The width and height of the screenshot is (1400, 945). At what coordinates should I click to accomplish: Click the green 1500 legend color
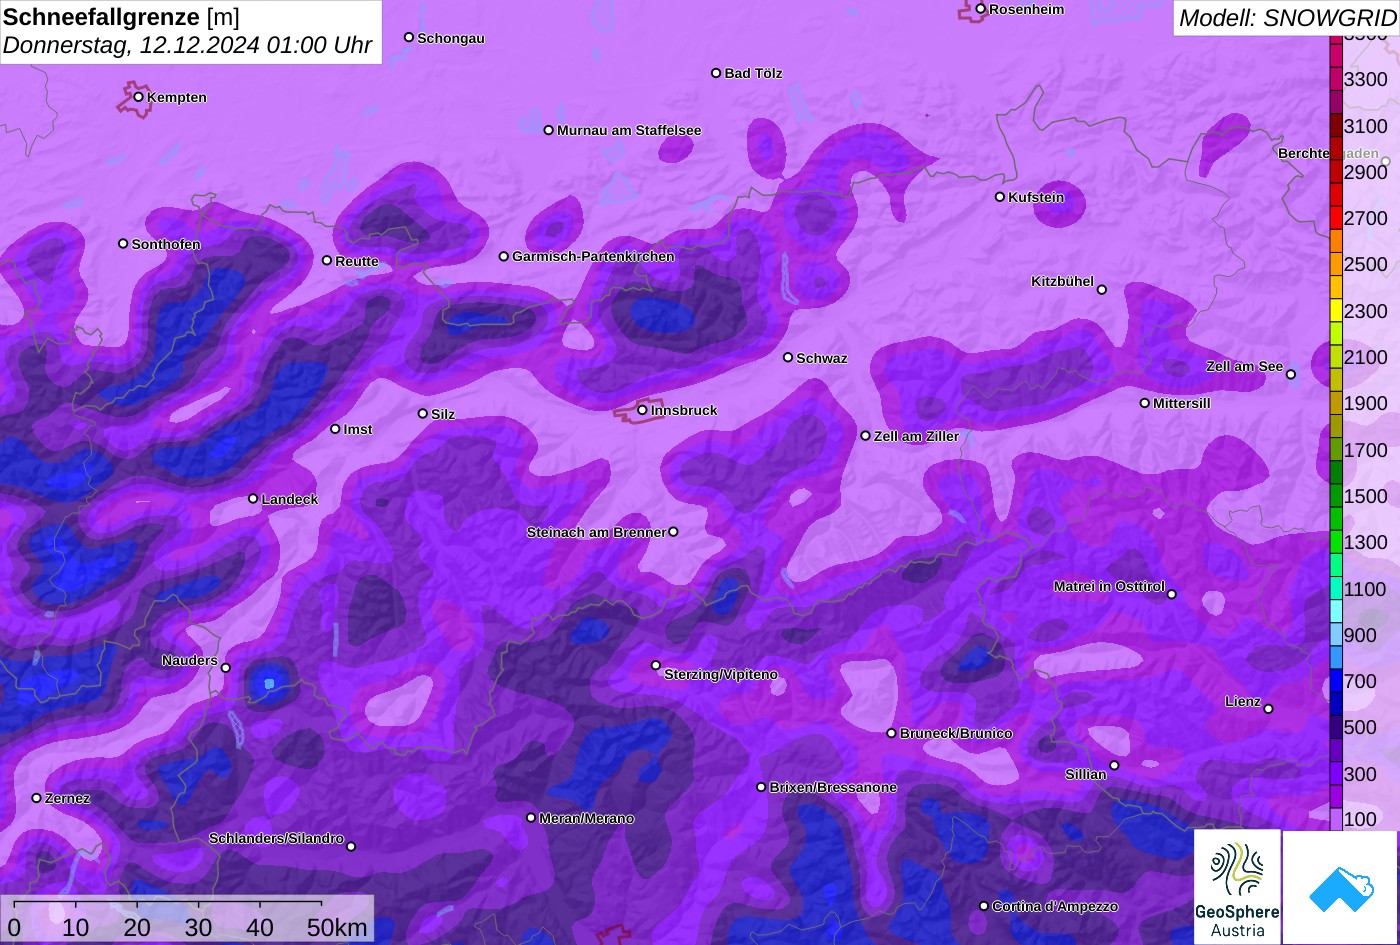1336,496
